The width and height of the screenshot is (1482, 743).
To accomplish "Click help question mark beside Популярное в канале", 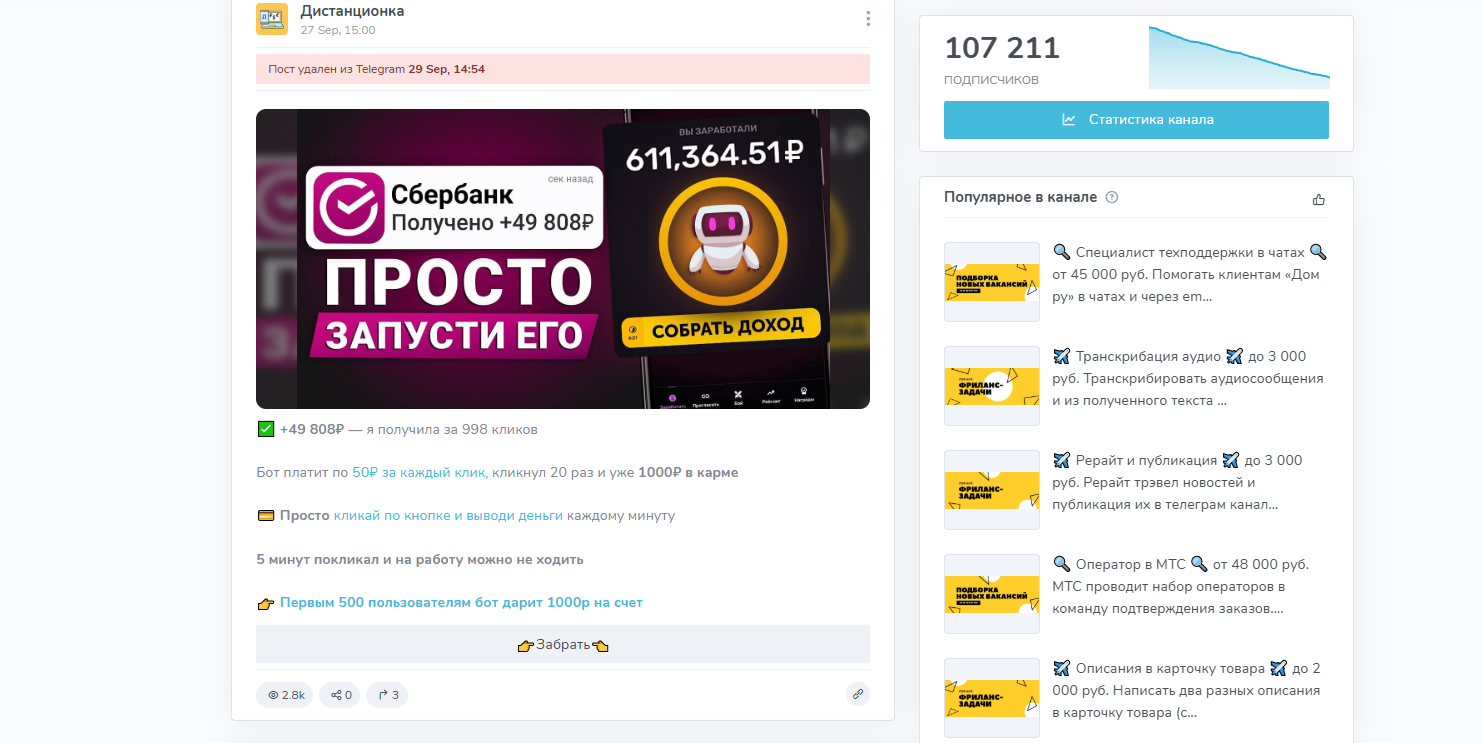I will pos(1112,197).
